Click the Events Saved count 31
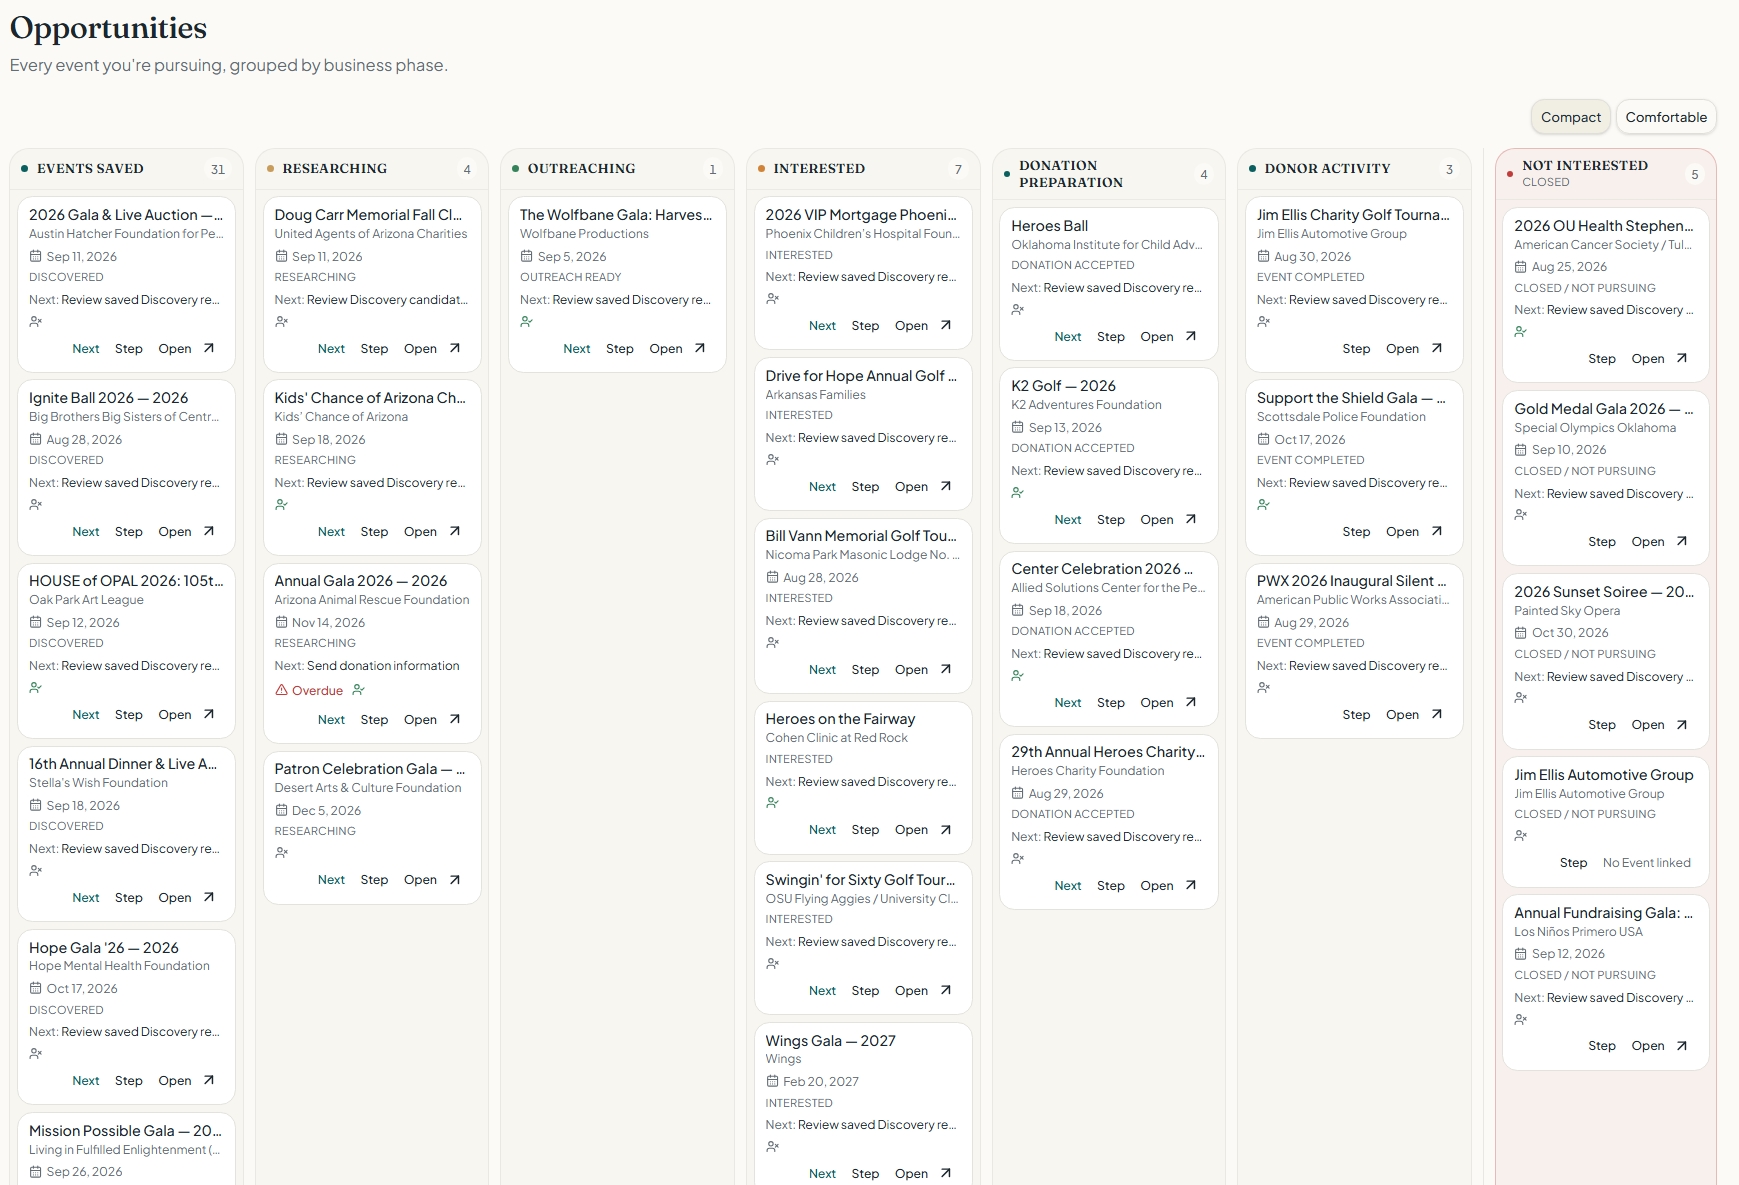This screenshot has height=1185, width=1739. pos(218,170)
